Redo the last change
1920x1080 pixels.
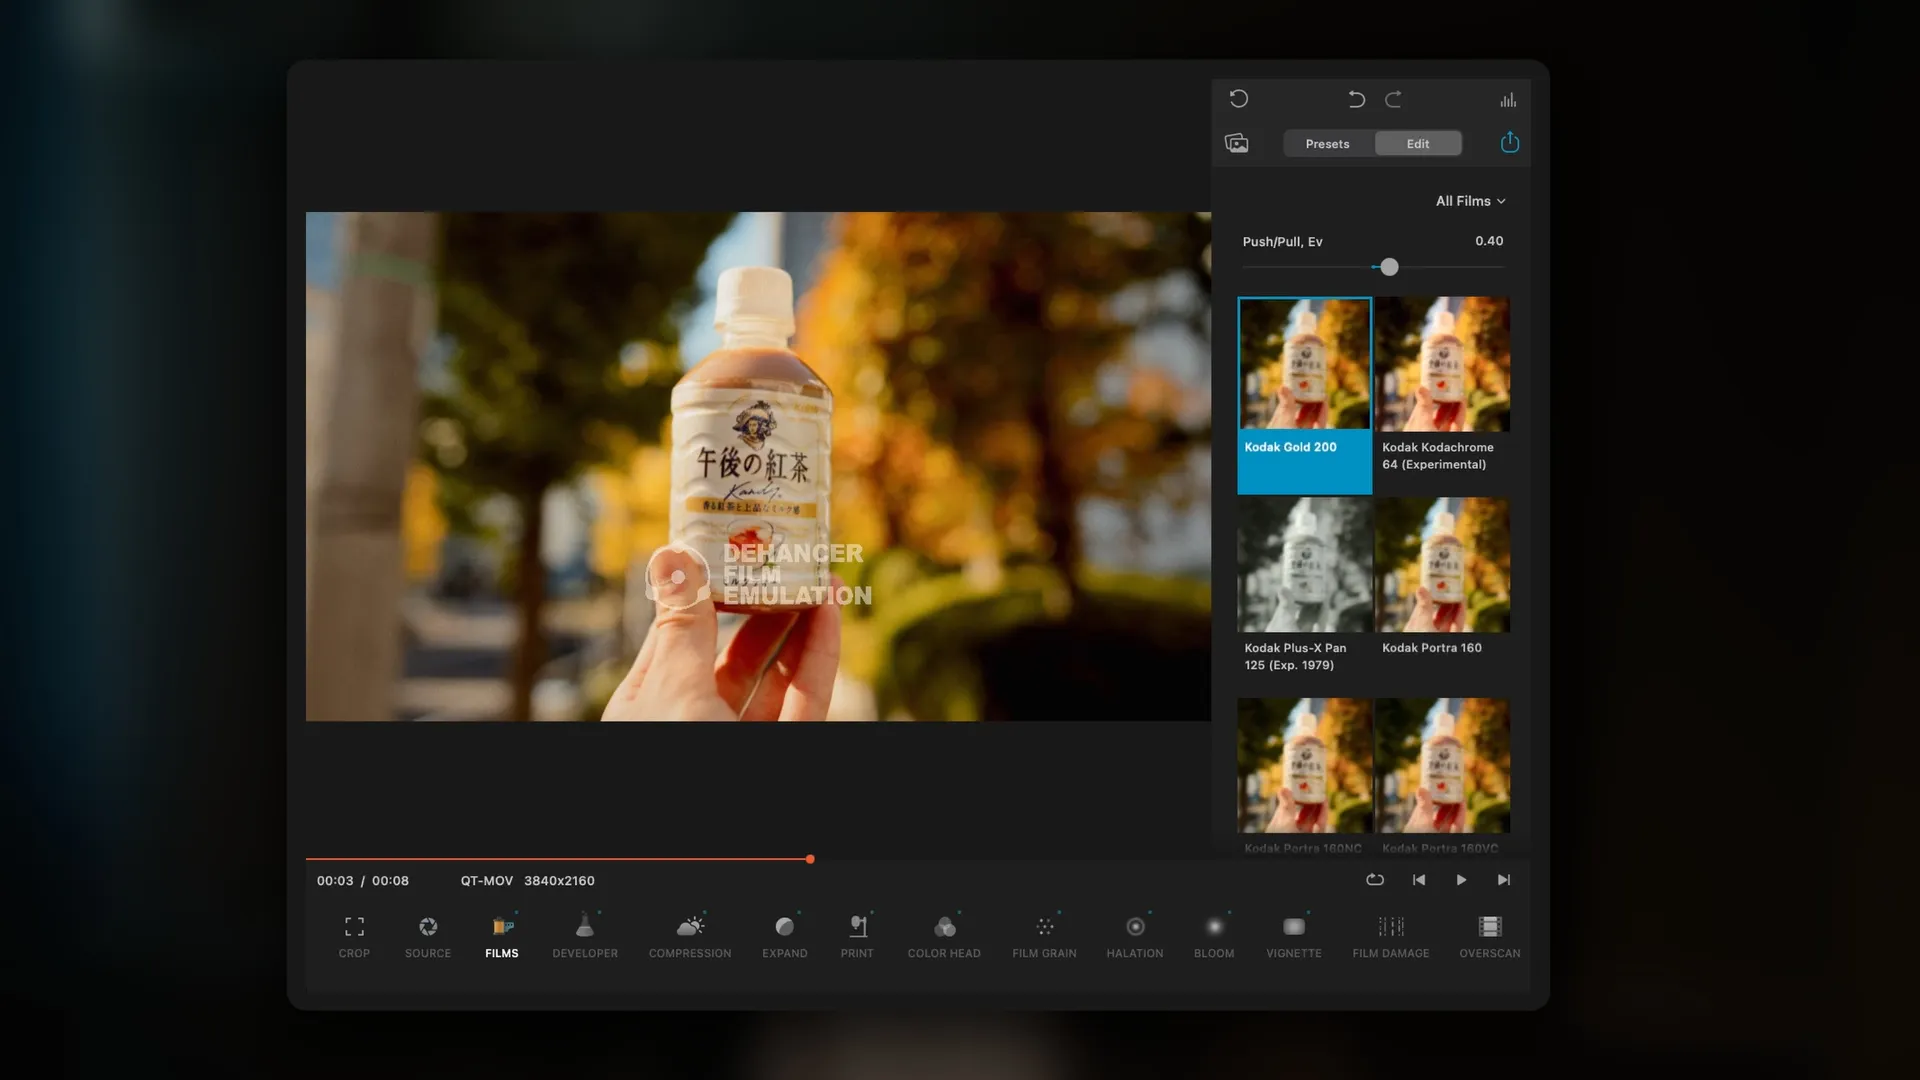click(1393, 99)
